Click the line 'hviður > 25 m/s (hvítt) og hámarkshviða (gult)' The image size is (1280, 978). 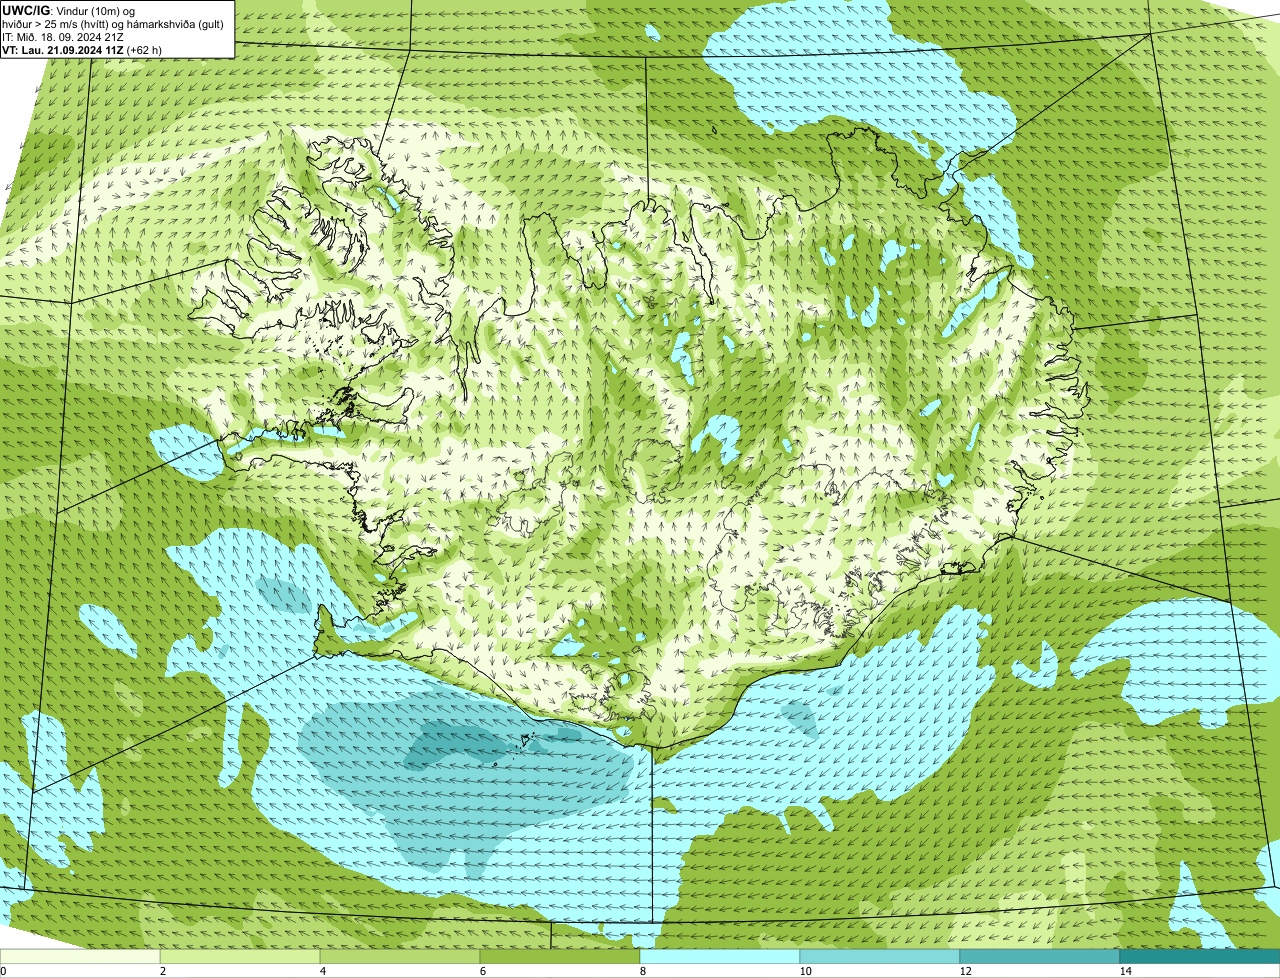tap(113, 24)
